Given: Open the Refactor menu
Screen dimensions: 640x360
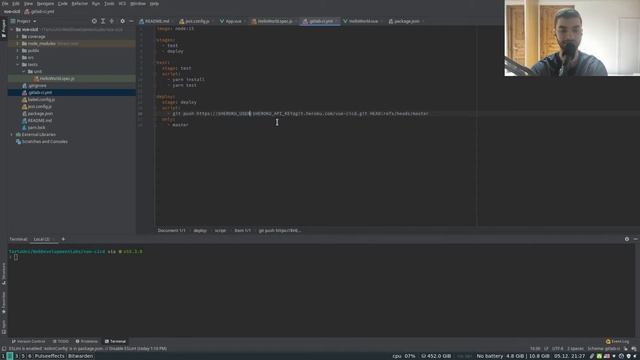Looking at the screenshot, I should click(80, 3).
